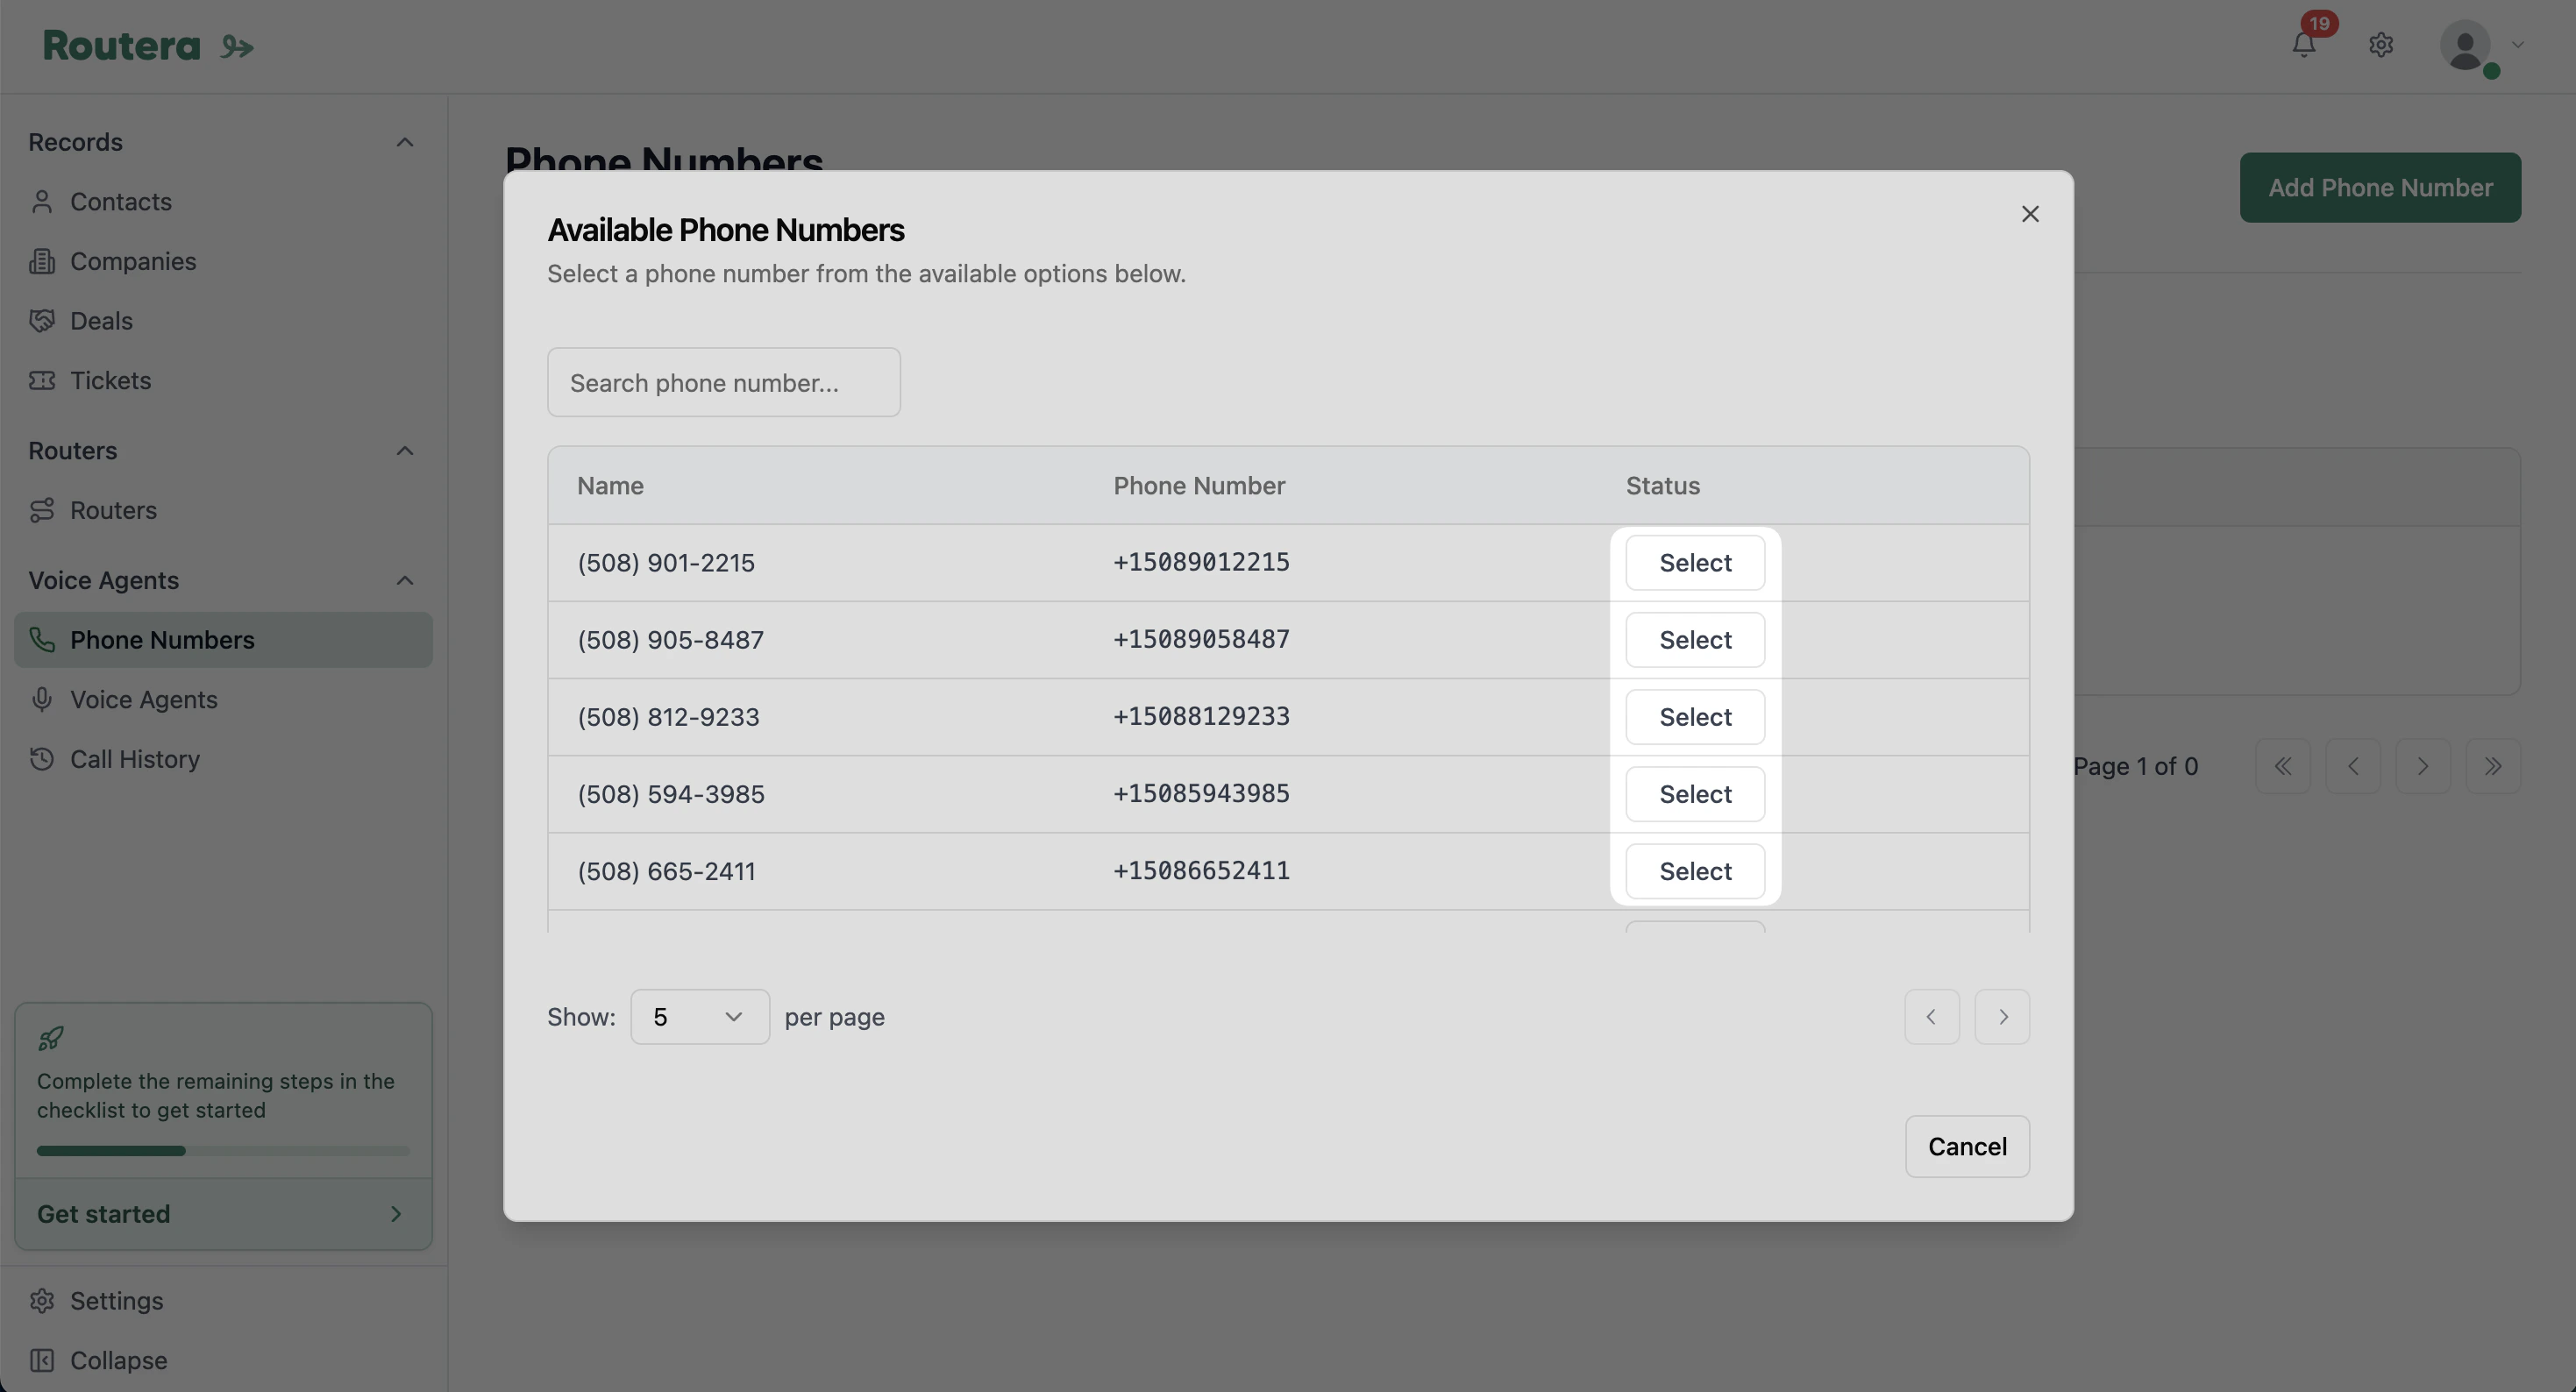Click the sidebar Settings gear icon
The height and width of the screenshot is (1392, 2576).
(x=42, y=1302)
